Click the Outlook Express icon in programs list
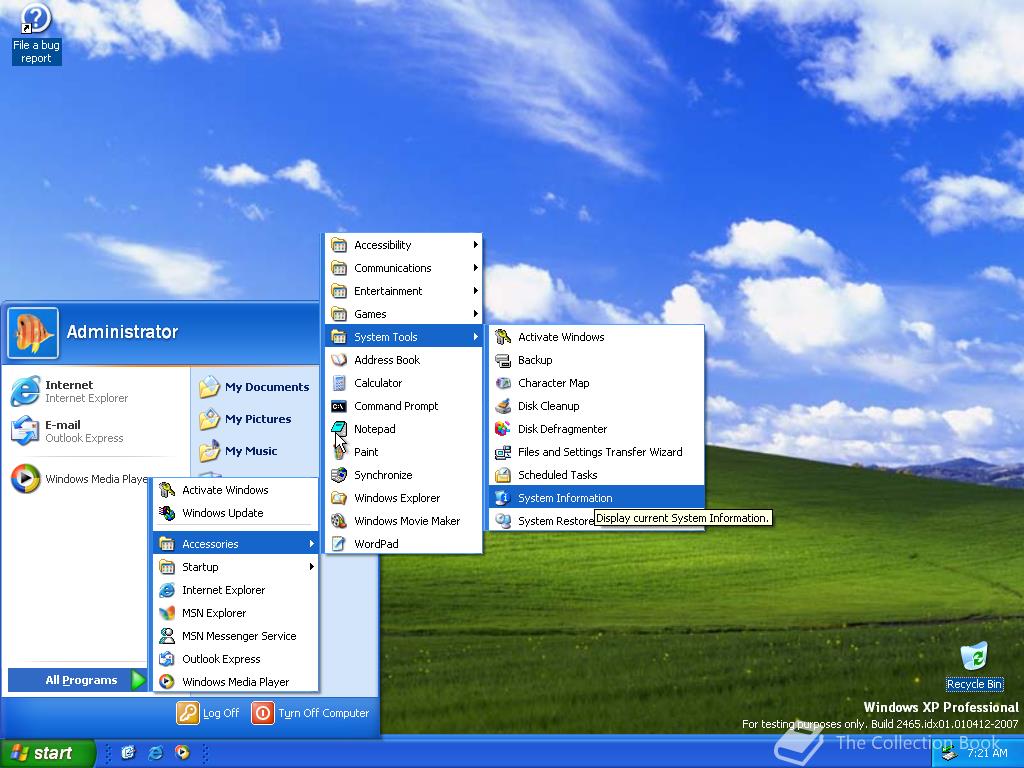 167,659
